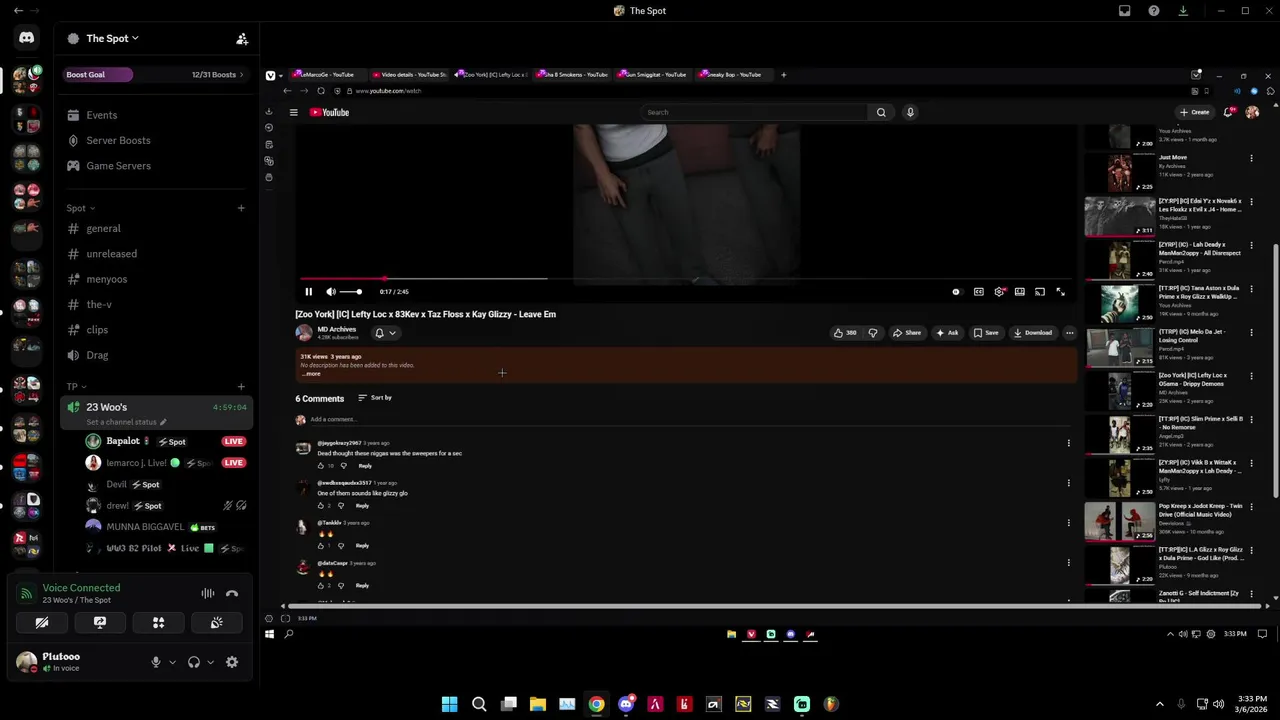1280x720 pixels.
Task: Dislike the Leave Em video
Action: pyautogui.click(x=872, y=333)
